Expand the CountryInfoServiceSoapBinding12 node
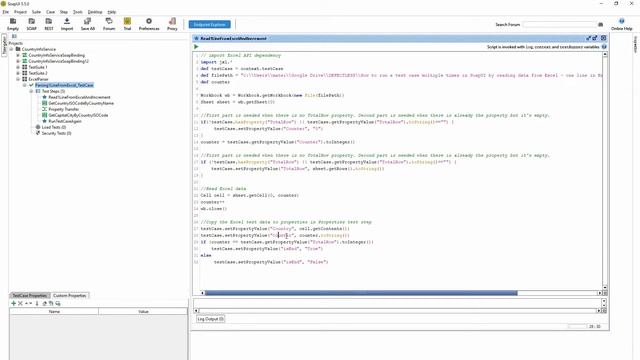This screenshot has height=360, width=640. [18, 61]
